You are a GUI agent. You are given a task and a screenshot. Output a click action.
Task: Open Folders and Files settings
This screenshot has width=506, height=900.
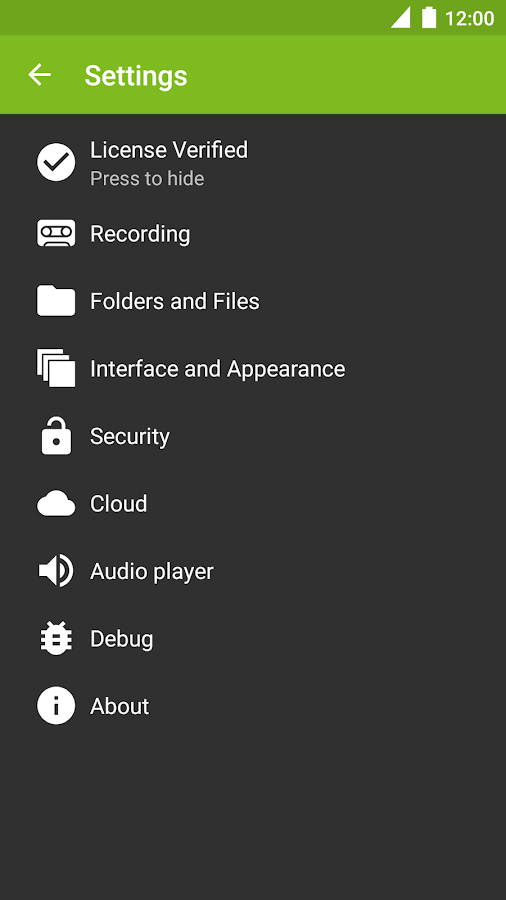(253, 301)
